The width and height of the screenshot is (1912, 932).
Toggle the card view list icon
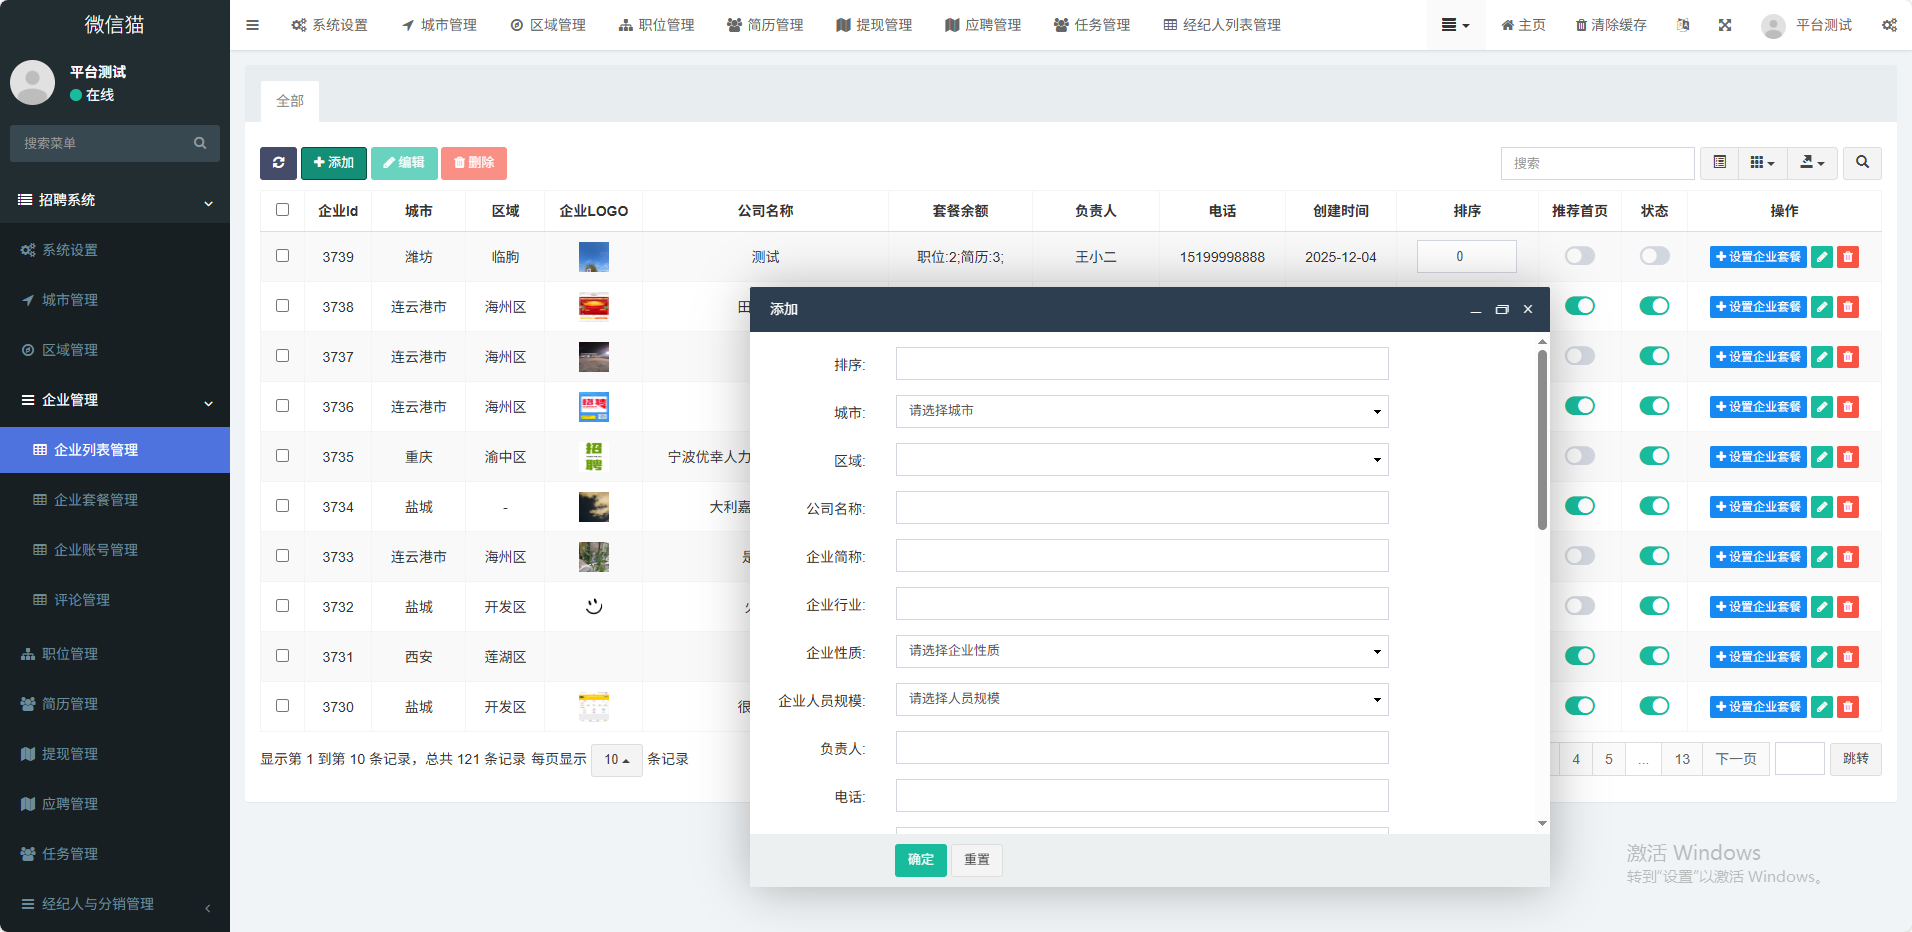click(x=1719, y=163)
